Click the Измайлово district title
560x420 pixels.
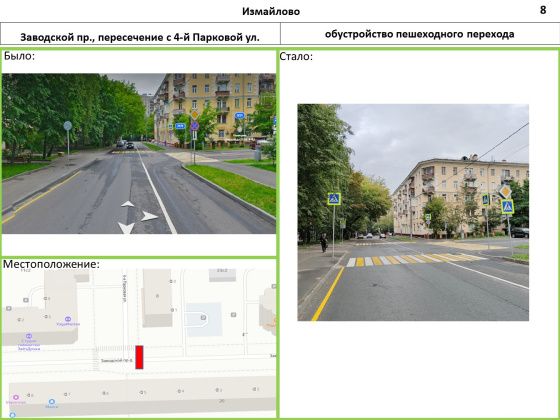point(271,11)
